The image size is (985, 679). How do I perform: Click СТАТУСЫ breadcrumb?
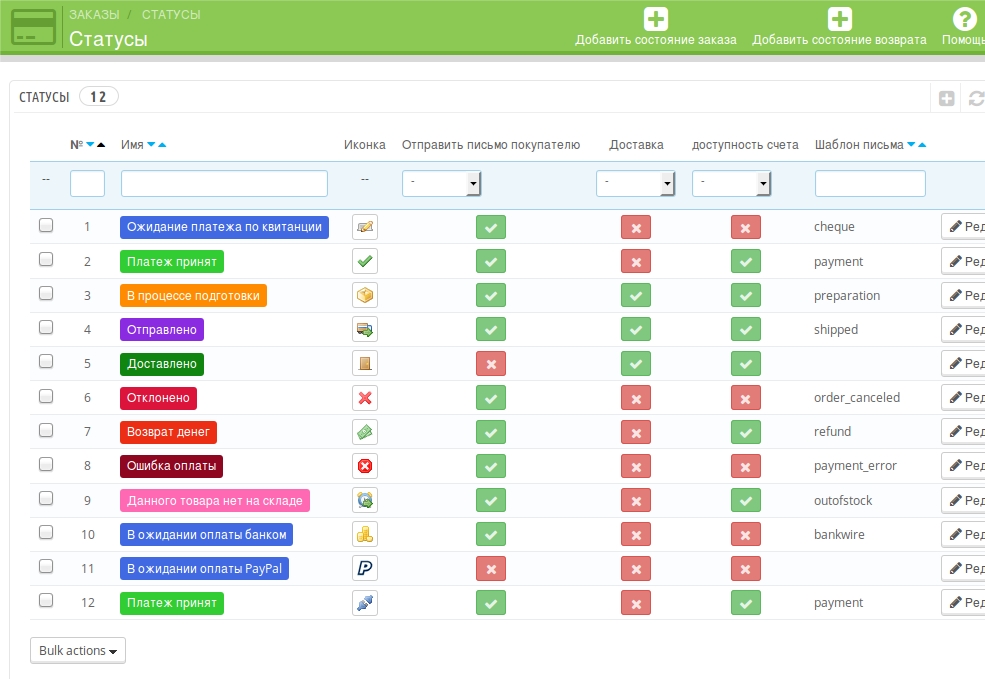[171, 14]
